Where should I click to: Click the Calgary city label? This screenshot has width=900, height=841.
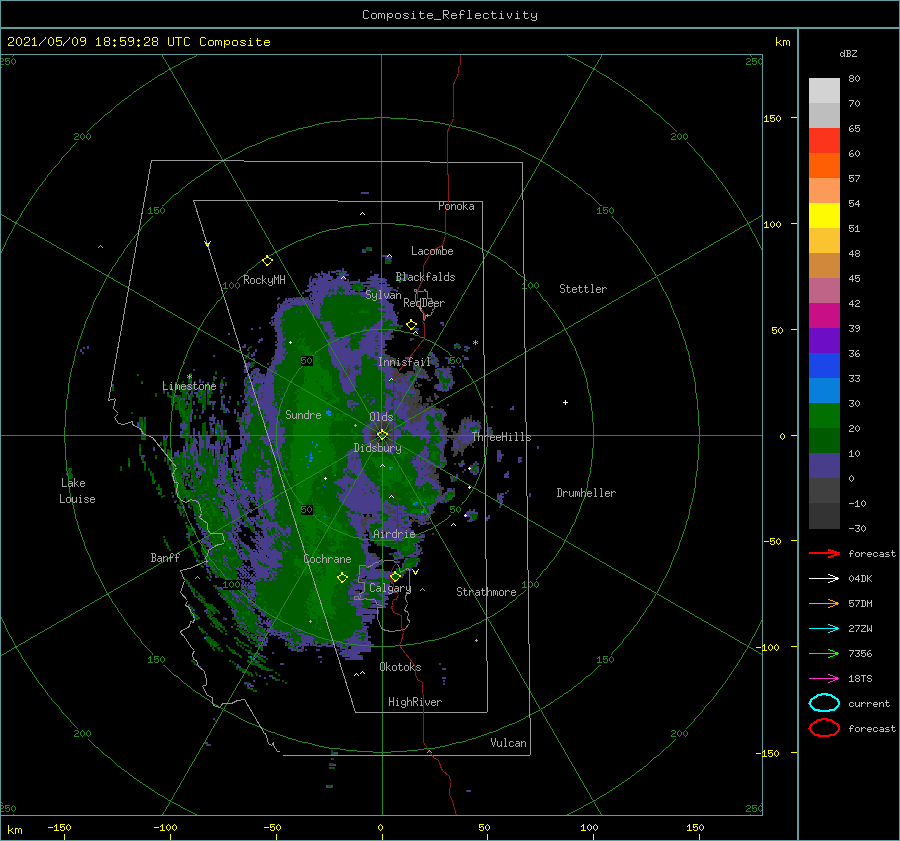click(390, 588)
